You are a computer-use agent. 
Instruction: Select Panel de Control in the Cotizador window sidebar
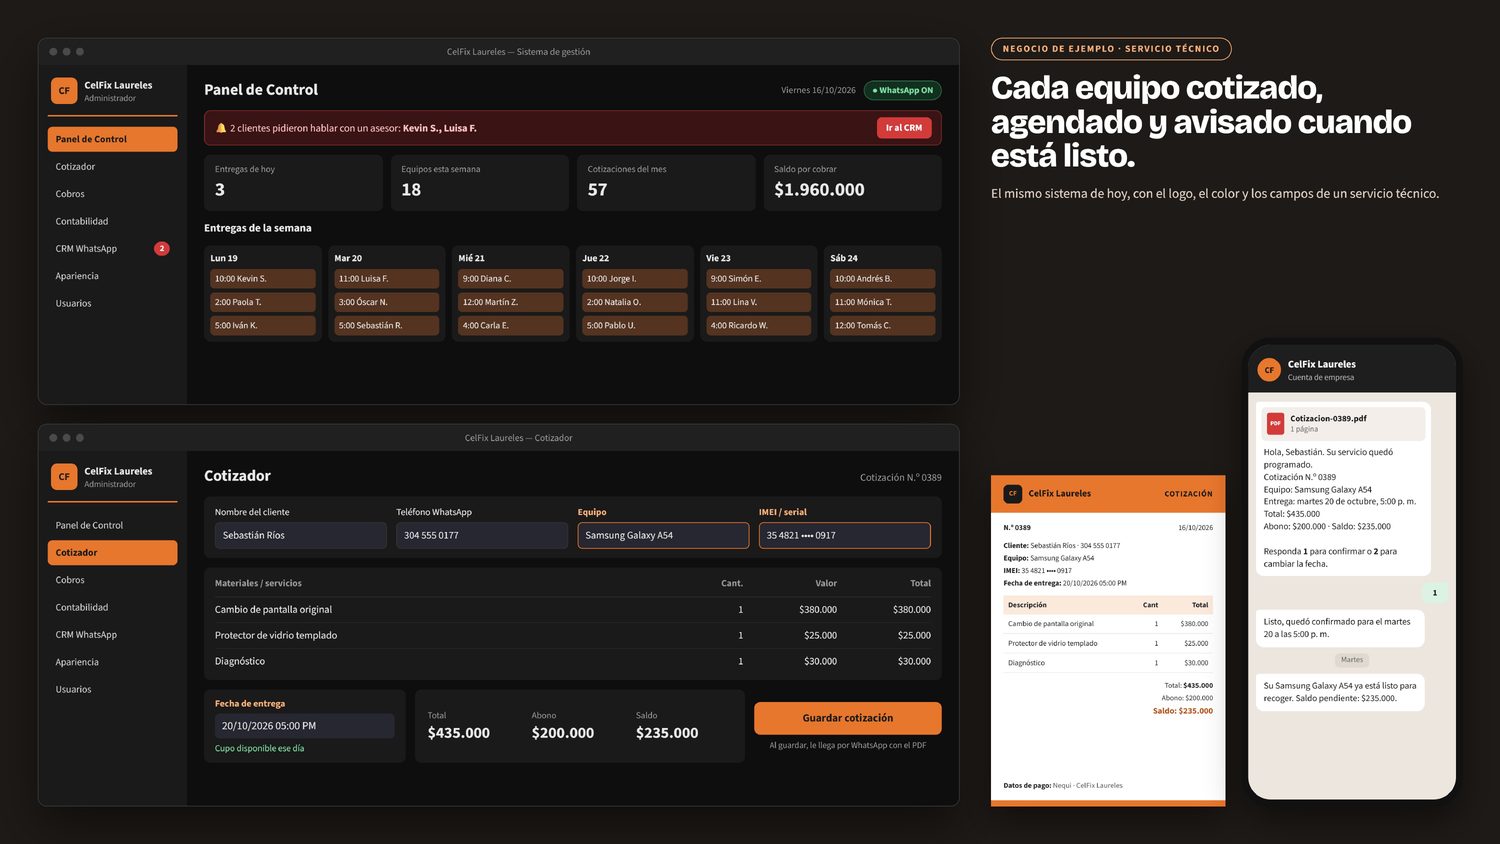(112, 525)
